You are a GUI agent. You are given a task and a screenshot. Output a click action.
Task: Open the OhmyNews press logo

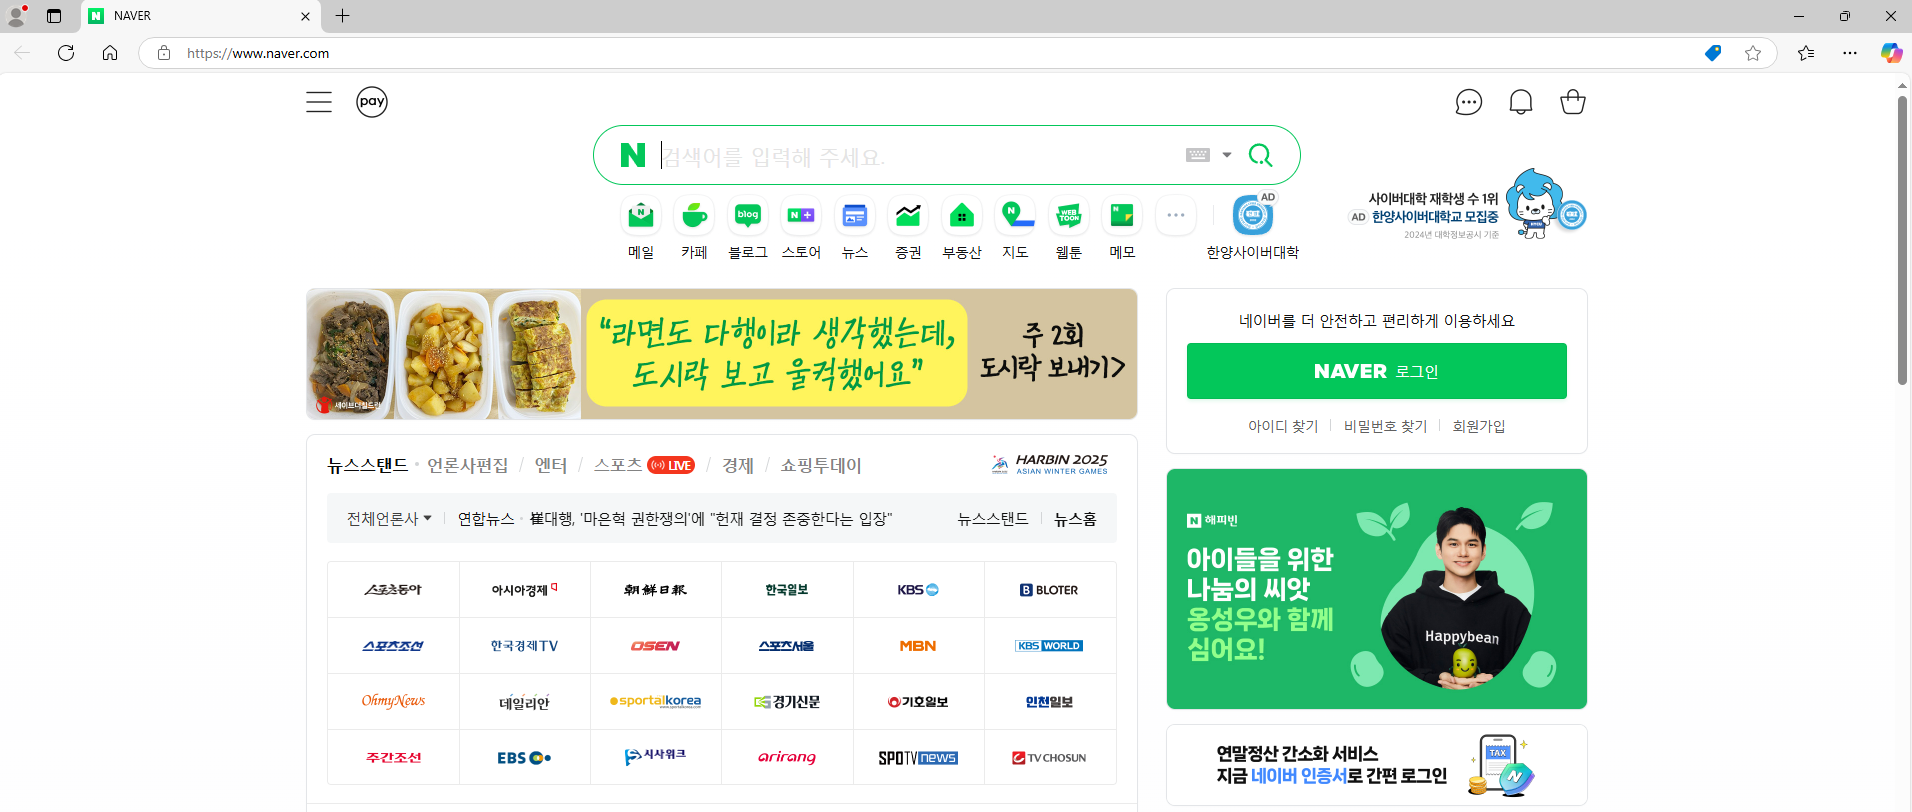[x=393, y=702]
